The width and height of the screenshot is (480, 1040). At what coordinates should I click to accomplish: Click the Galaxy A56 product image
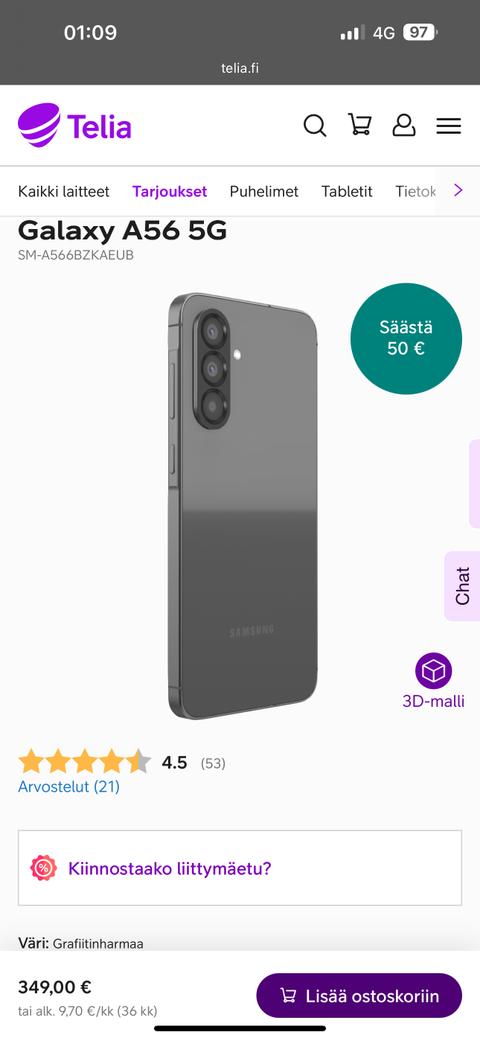tap(243, 506)
